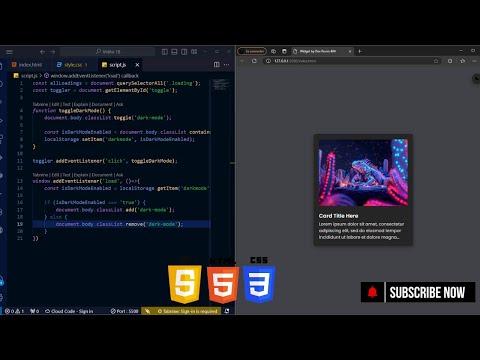This screenshot has width=480, height=360.
Task: Click the code minimap preview
Action: pyautogui.click(x=221, y=85)
